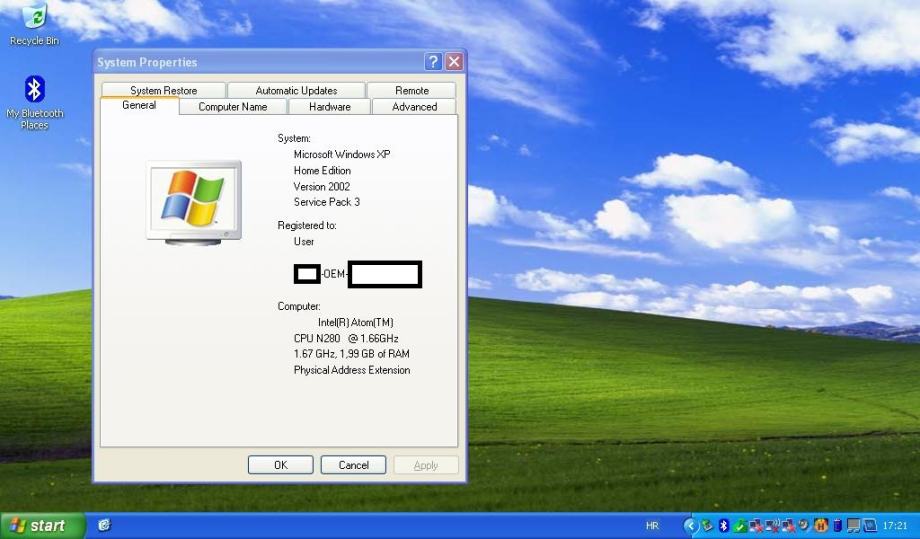Screen dimensions: 920x539
Task: Open the Start menu
Action: [x=42, y=526]
